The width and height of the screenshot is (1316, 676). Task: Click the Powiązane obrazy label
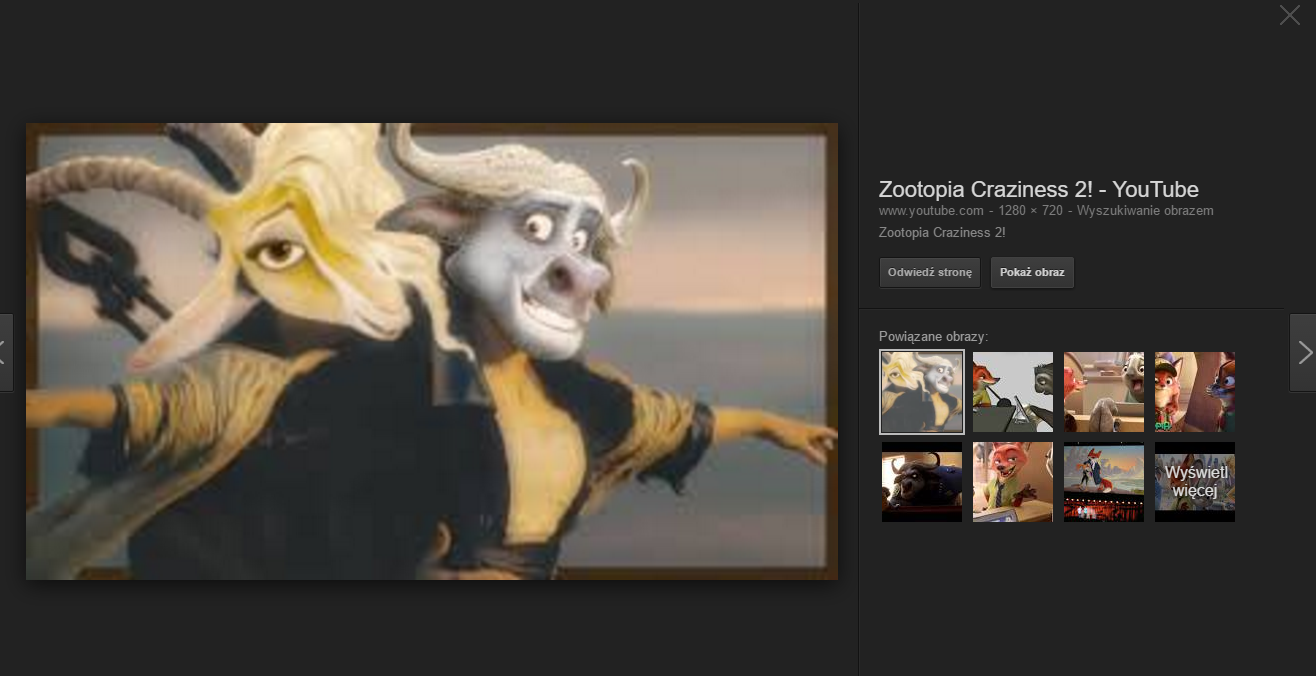[x=933, y=336]
